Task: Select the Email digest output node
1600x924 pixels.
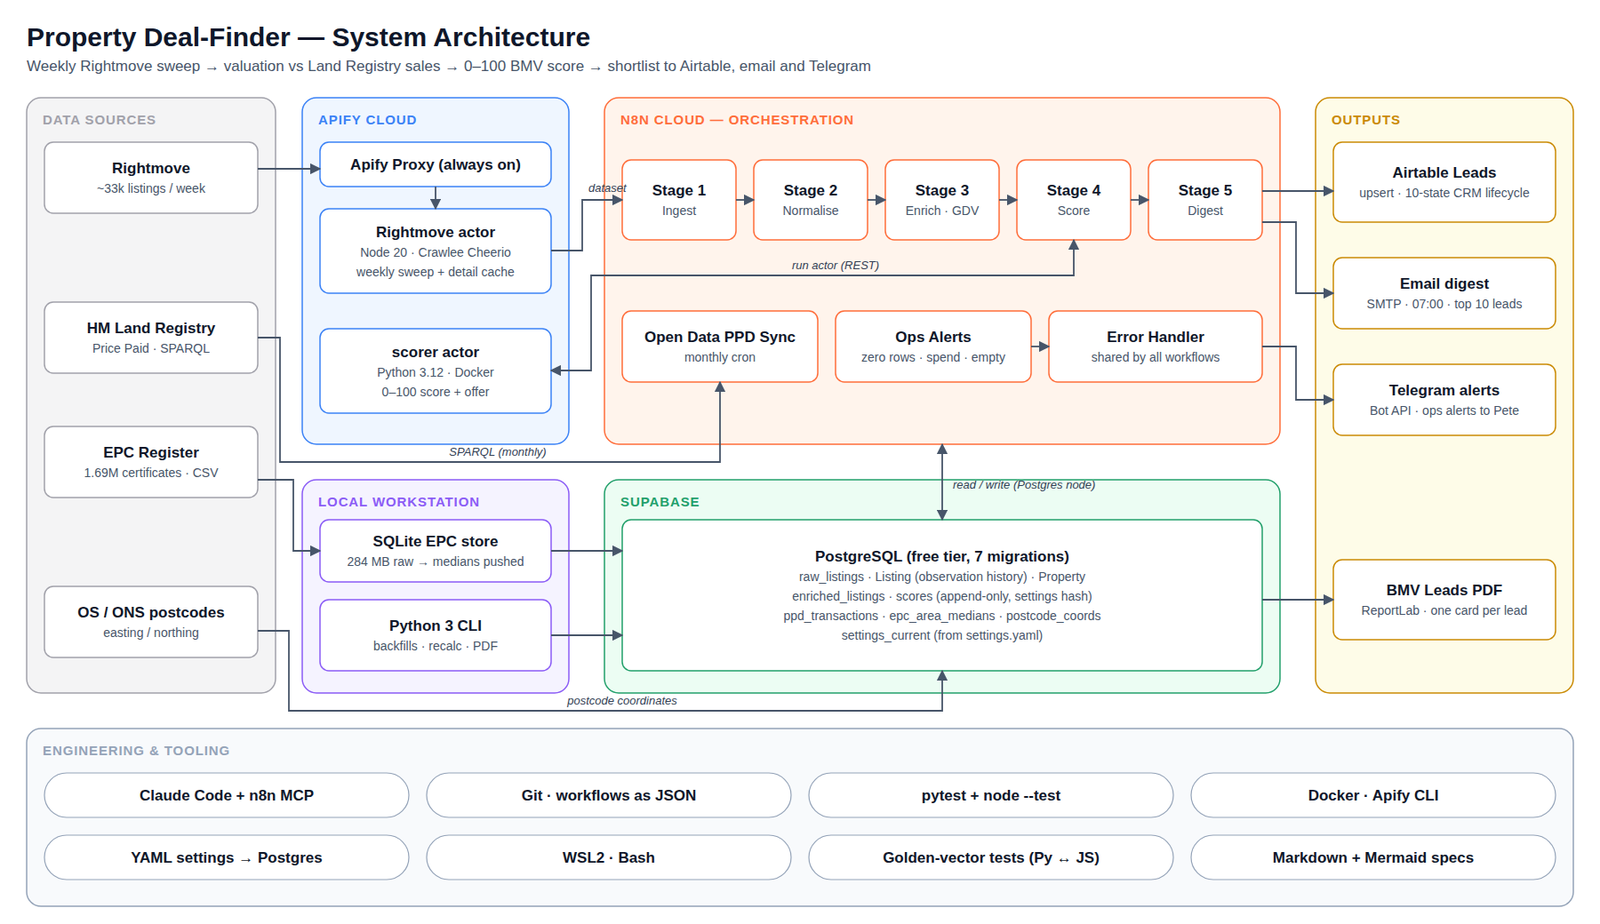Action: coord(1444,293)
